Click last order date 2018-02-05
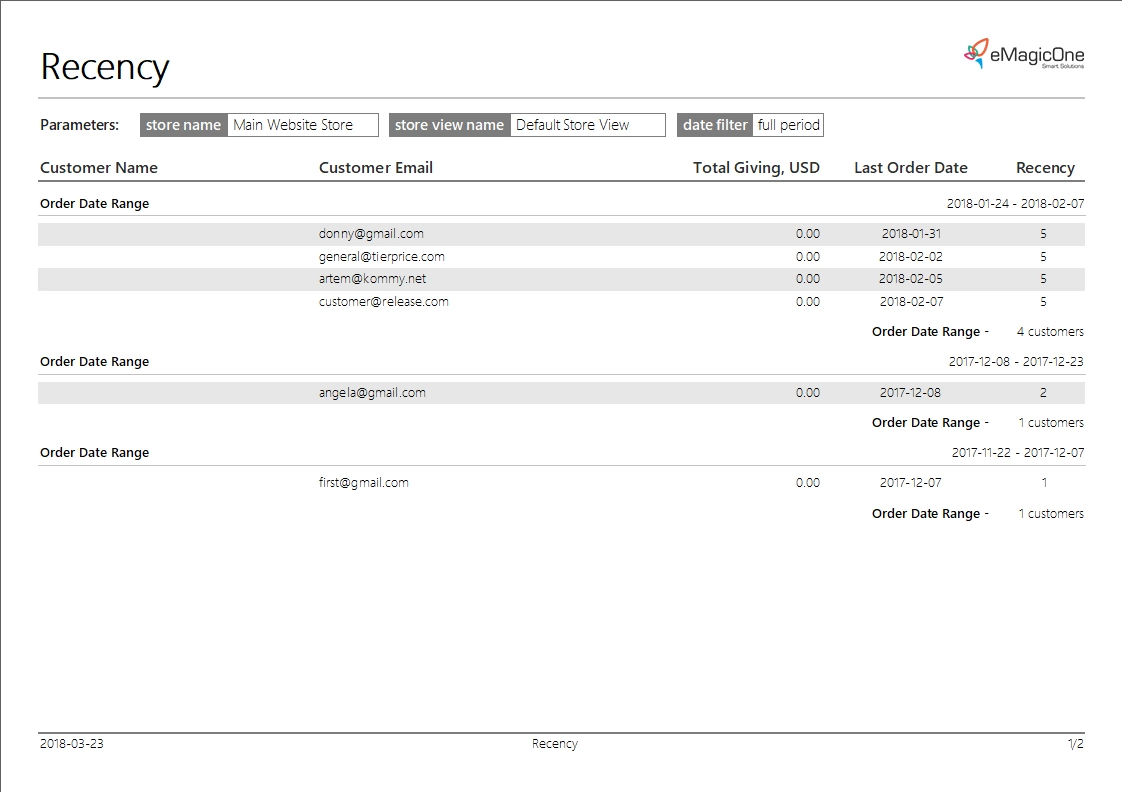The height and width of the screenshot is (792, 1122). click(x=910, y=279)
